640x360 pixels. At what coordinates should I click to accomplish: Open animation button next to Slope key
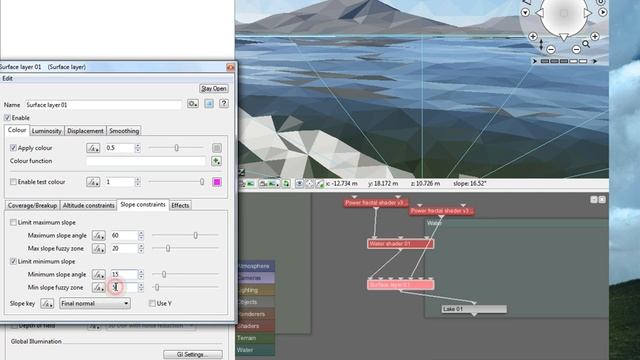[x=47, y=304]
